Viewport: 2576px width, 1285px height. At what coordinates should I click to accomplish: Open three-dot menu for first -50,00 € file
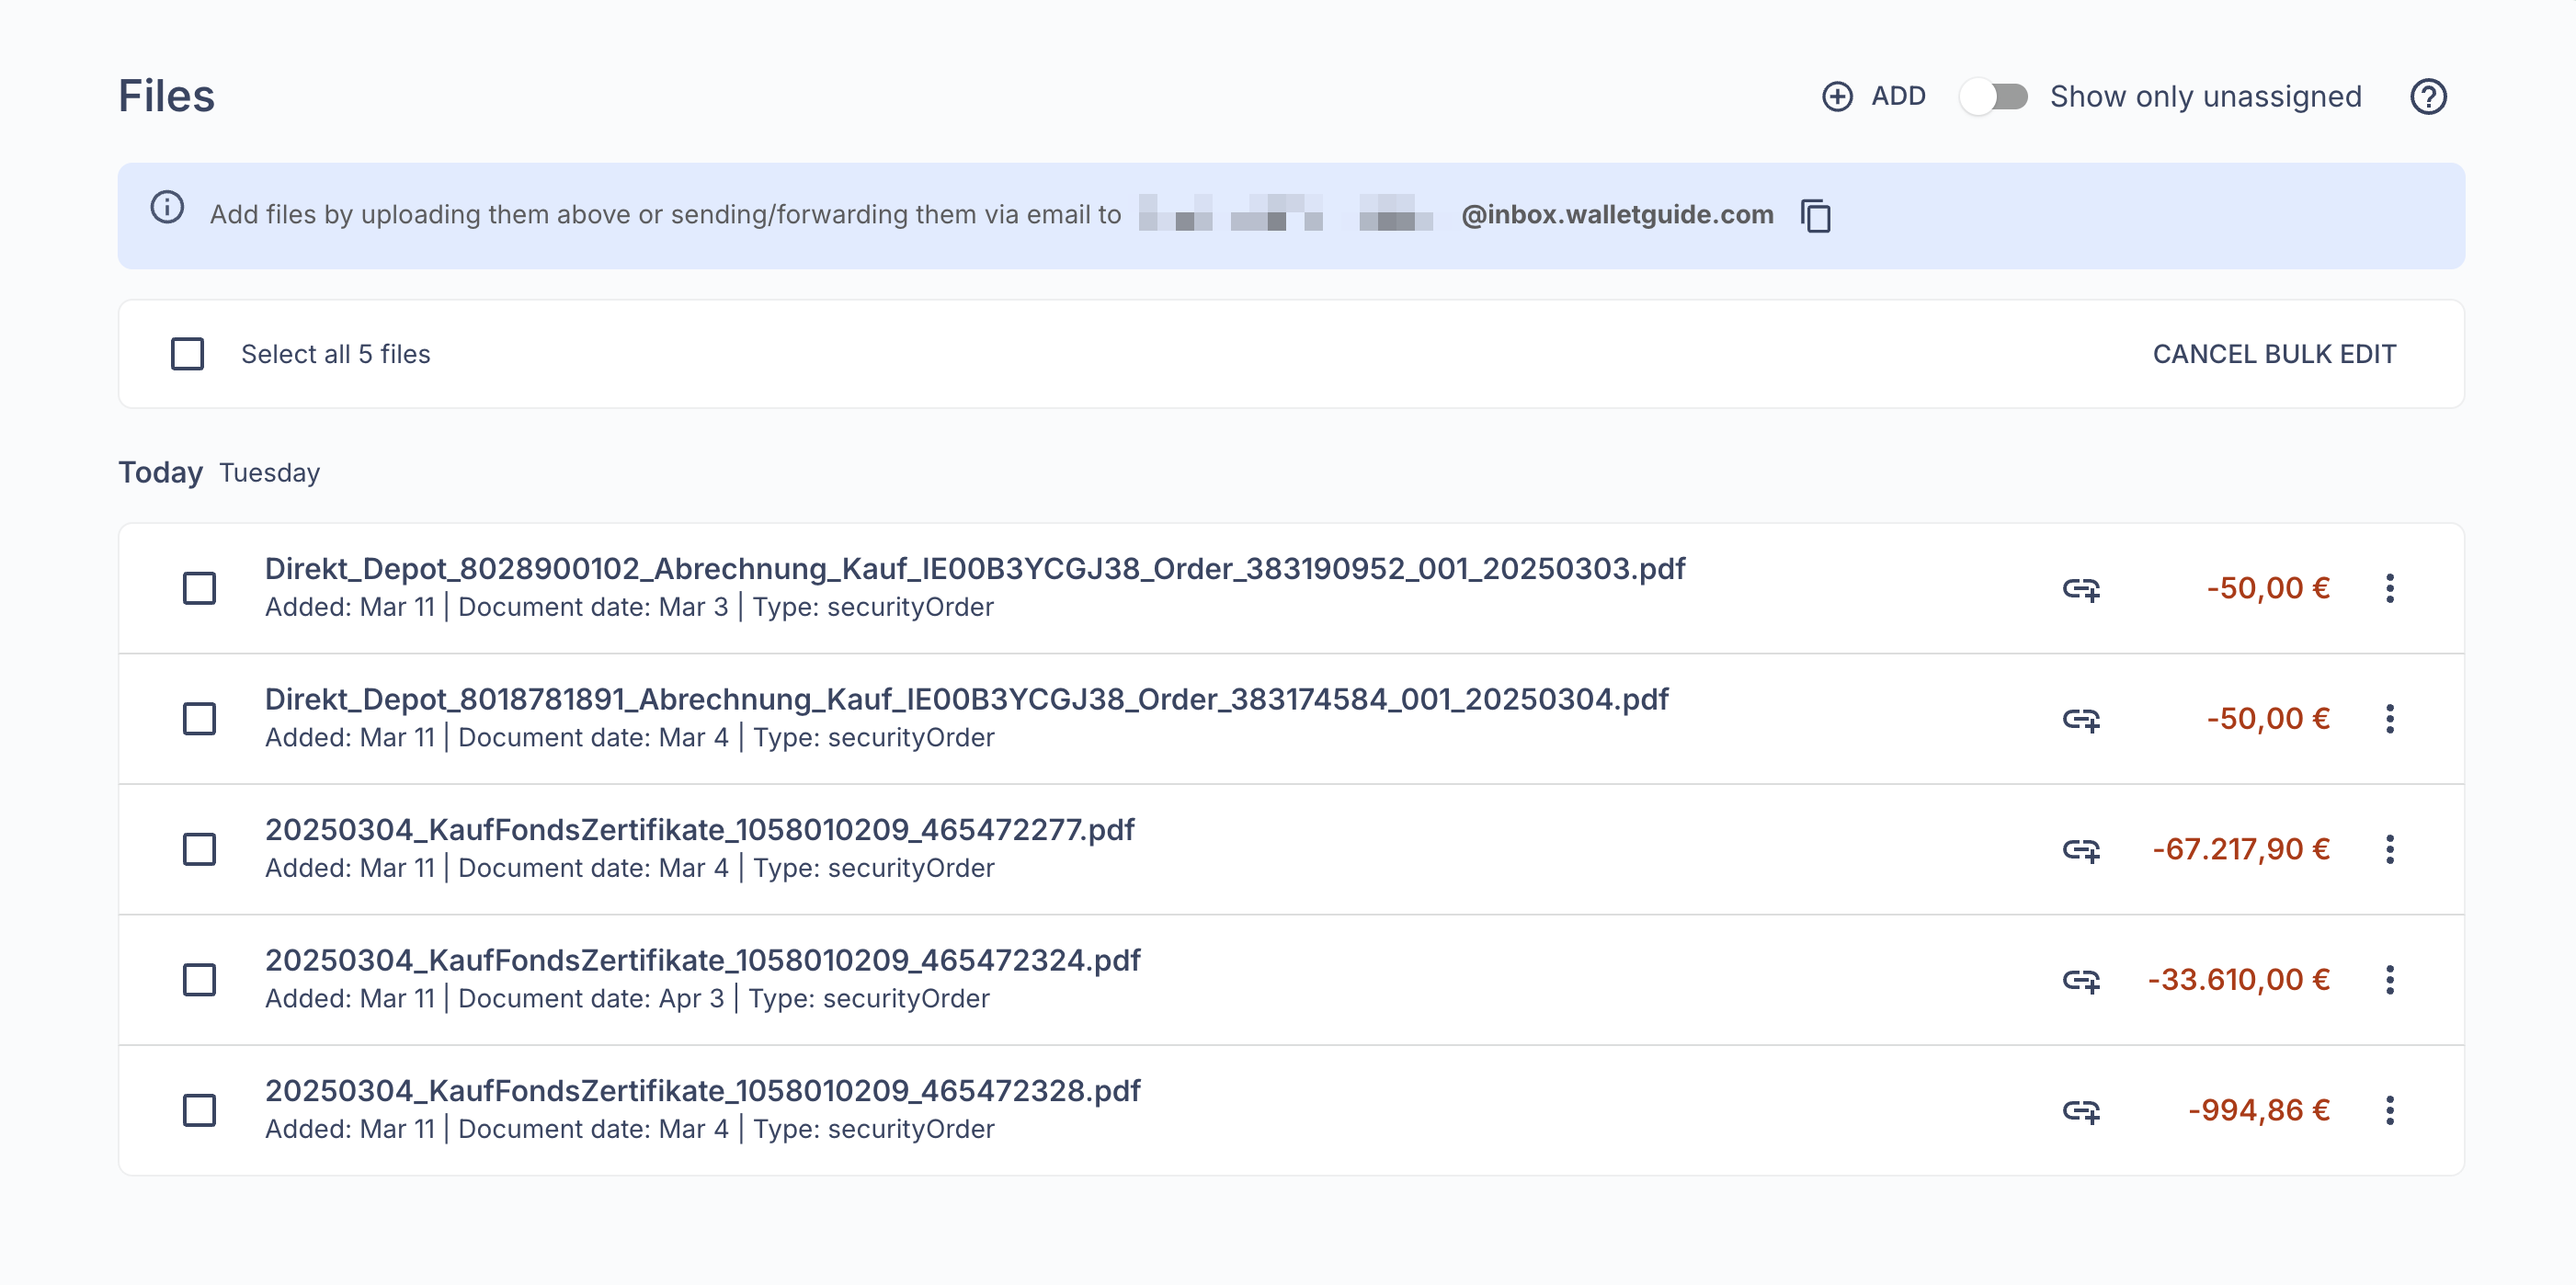pyautogui.click(x=2389, y=588)
